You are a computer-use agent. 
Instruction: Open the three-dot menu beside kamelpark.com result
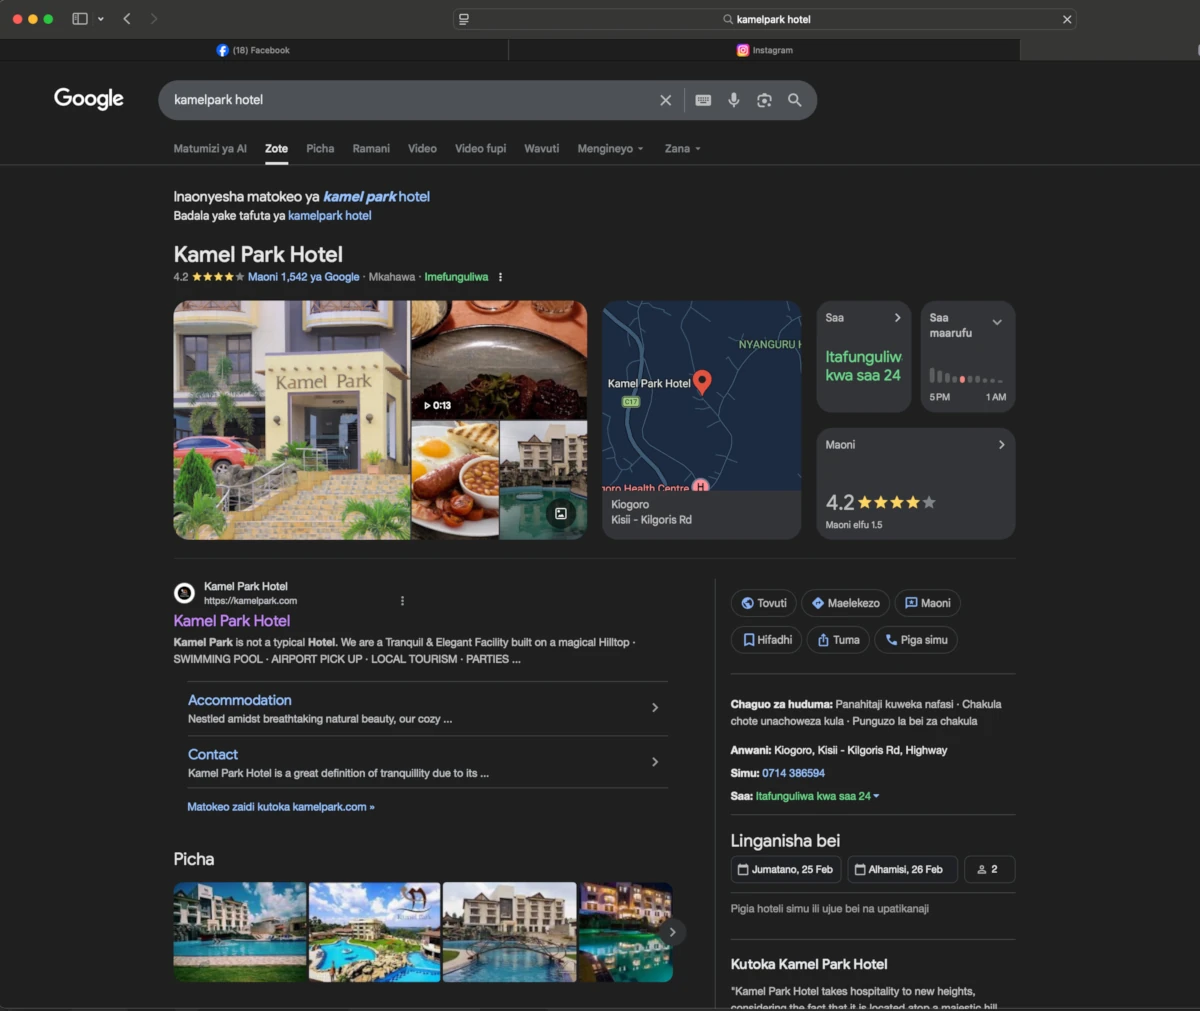[x=402, y=601]
